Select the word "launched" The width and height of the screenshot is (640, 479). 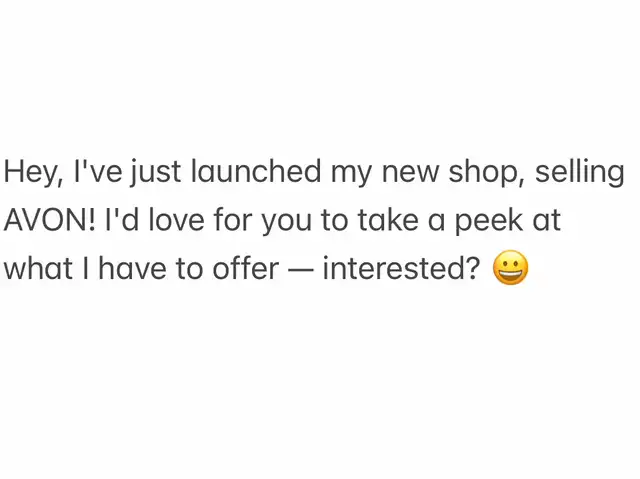256,171
